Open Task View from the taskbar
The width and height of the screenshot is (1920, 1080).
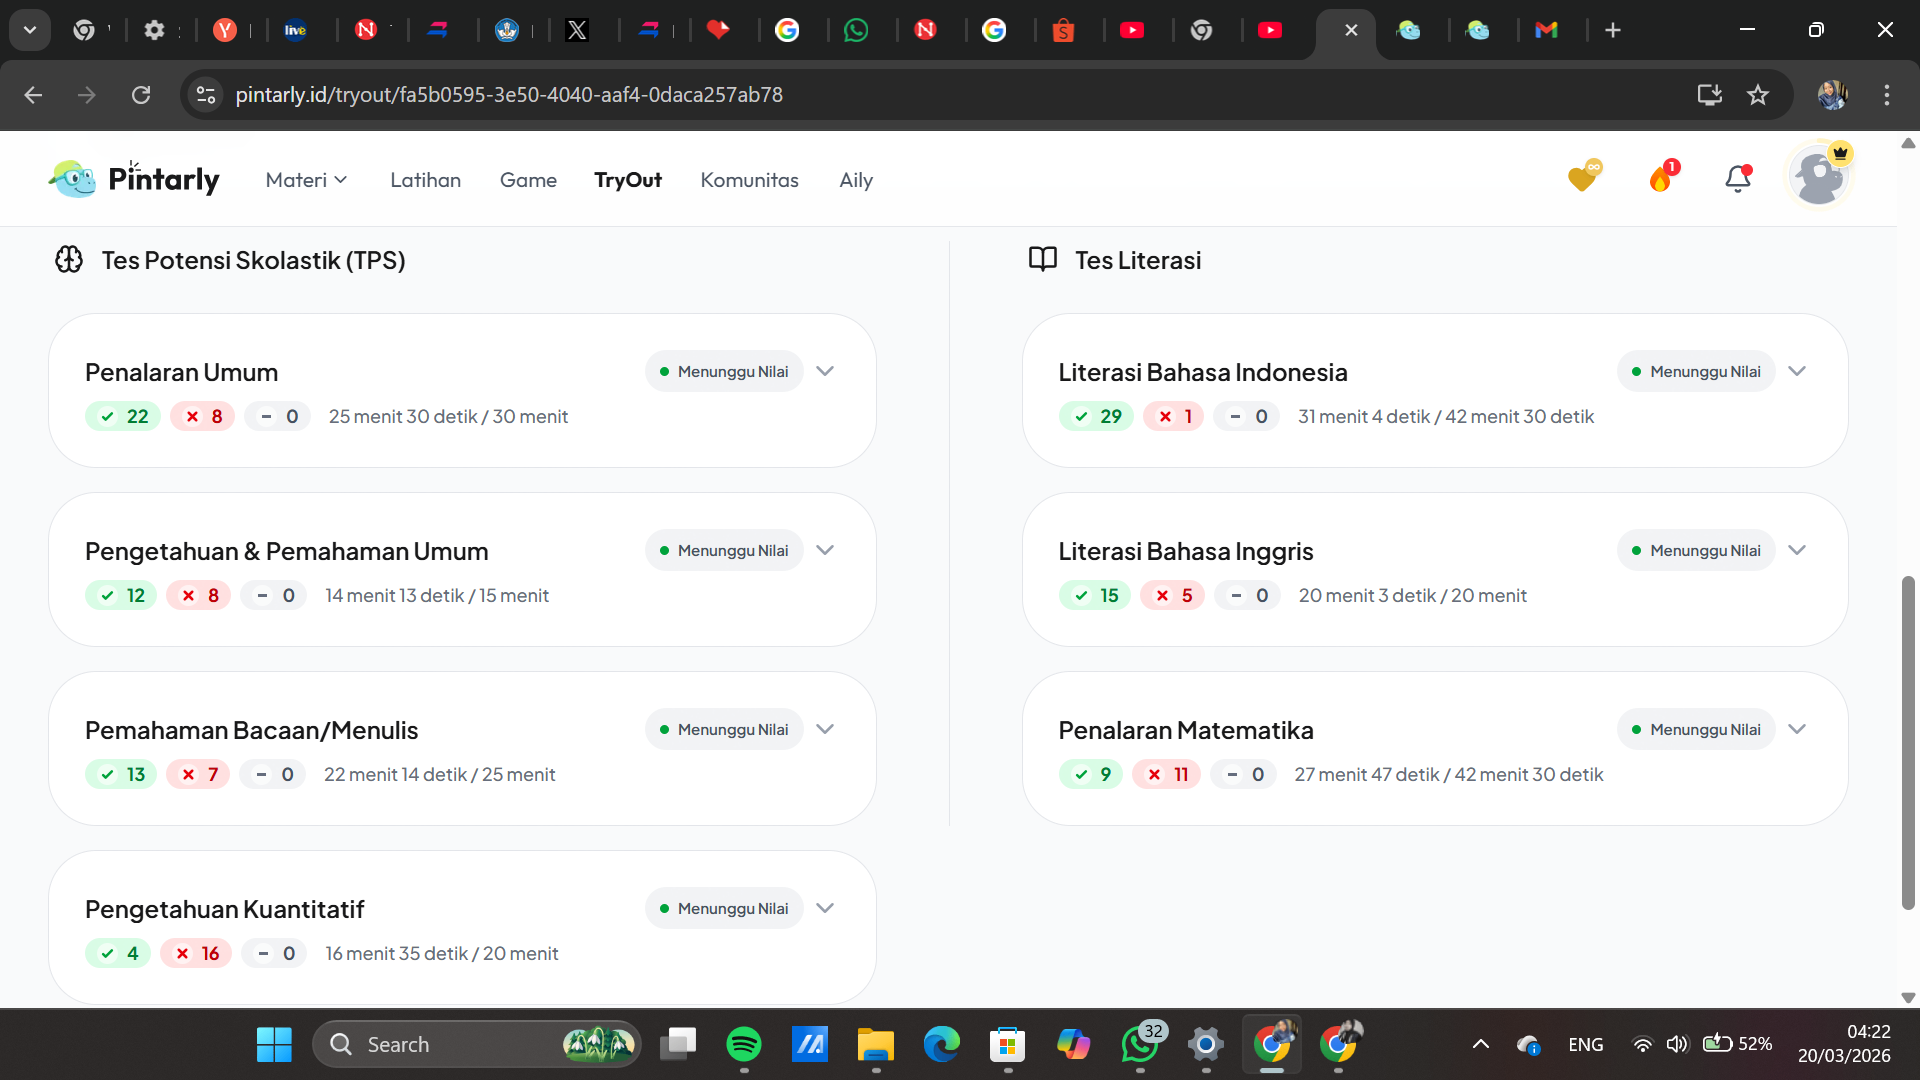click(x=678, y=1044)
